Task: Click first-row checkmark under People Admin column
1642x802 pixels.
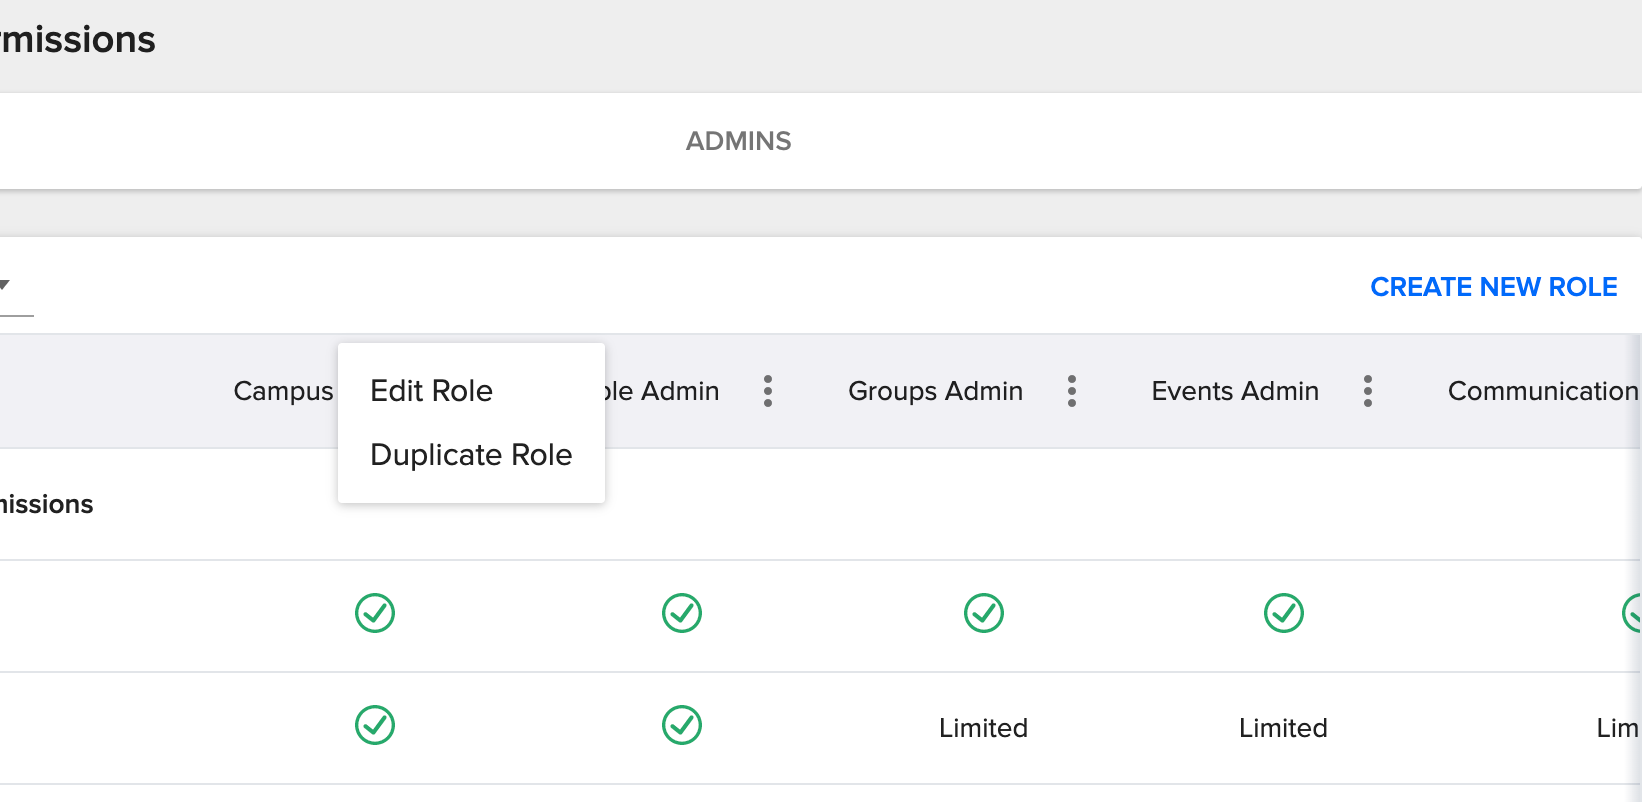Action: (682, 613)
